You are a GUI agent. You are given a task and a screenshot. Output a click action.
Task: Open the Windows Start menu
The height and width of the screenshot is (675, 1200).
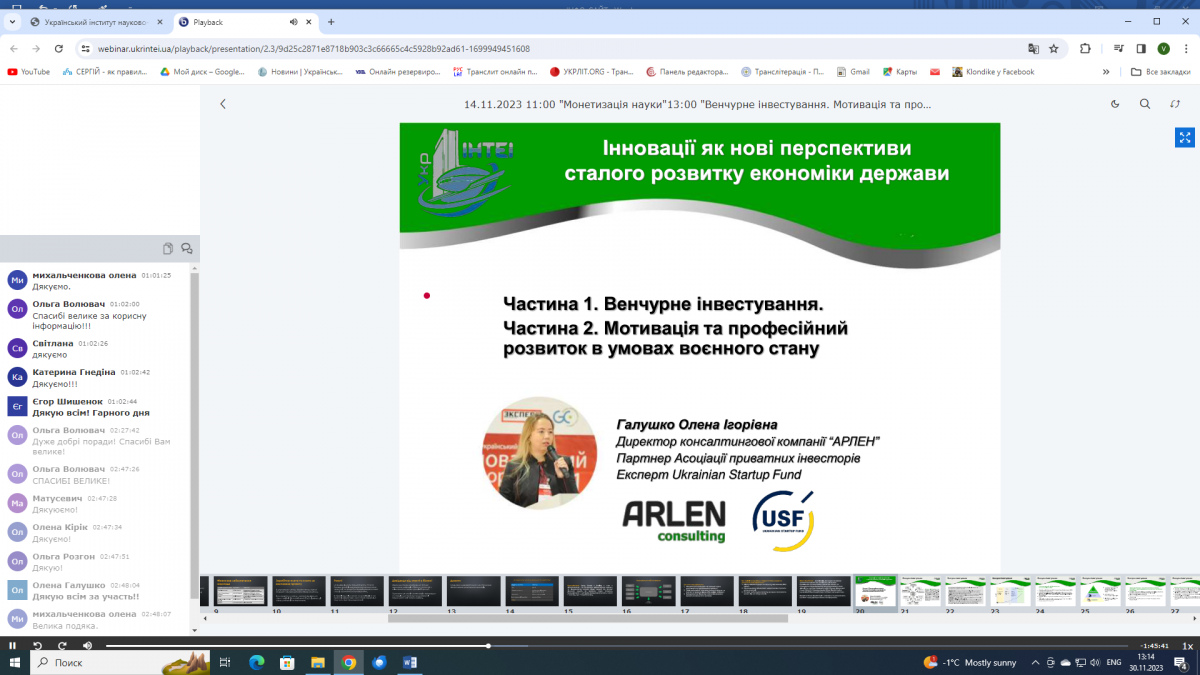[x=14, y=662]
